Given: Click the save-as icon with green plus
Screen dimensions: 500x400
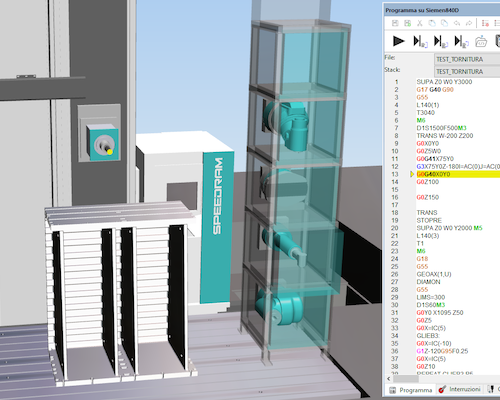Looking at the screenshot, I should (407, 23).
